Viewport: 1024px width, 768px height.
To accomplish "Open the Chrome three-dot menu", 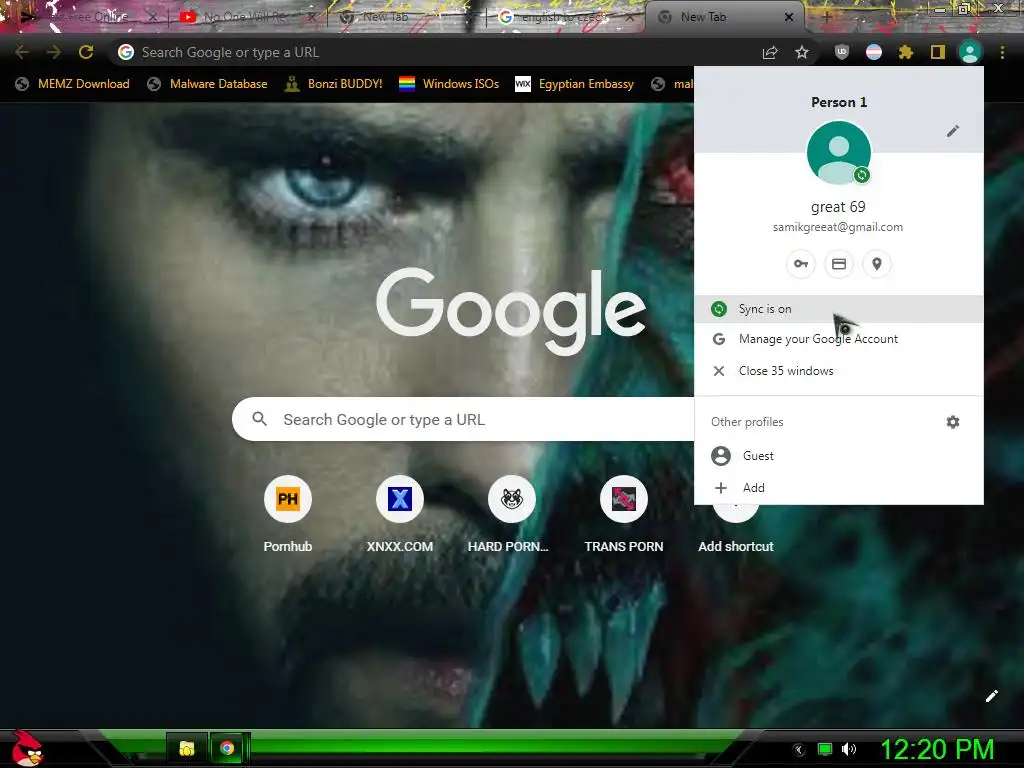I will 1002,52.
